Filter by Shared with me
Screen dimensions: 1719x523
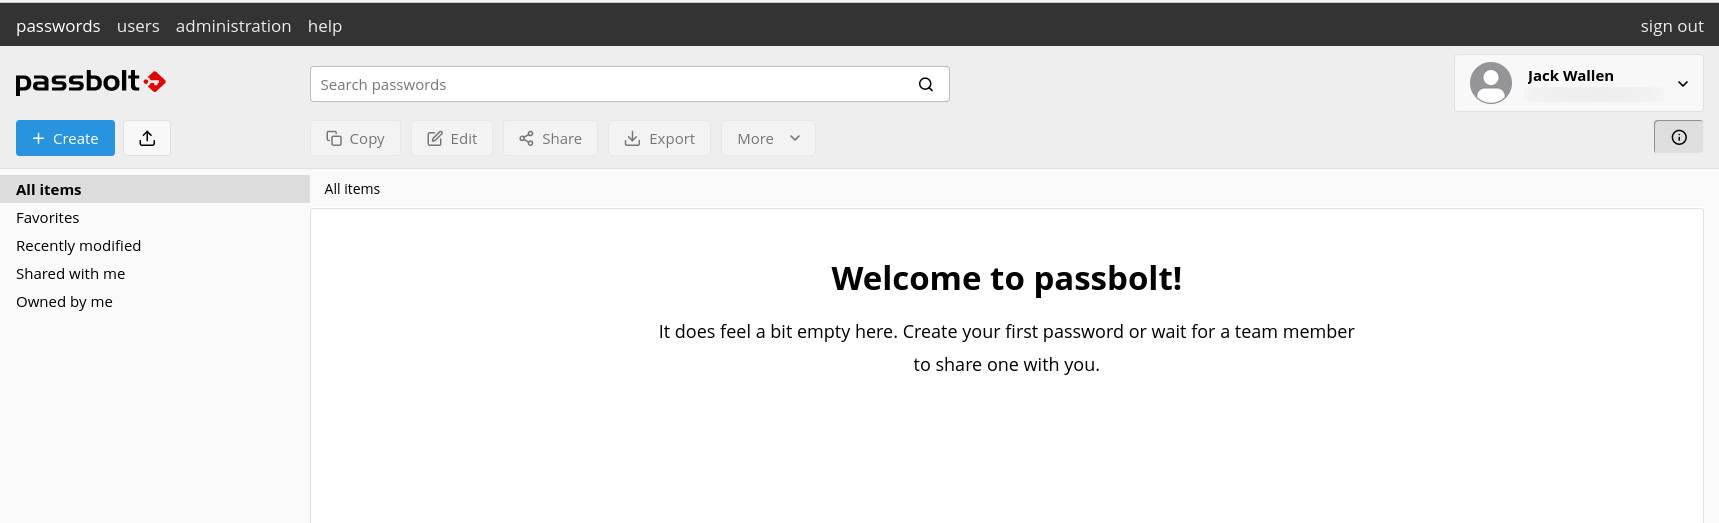coord(70,274)
